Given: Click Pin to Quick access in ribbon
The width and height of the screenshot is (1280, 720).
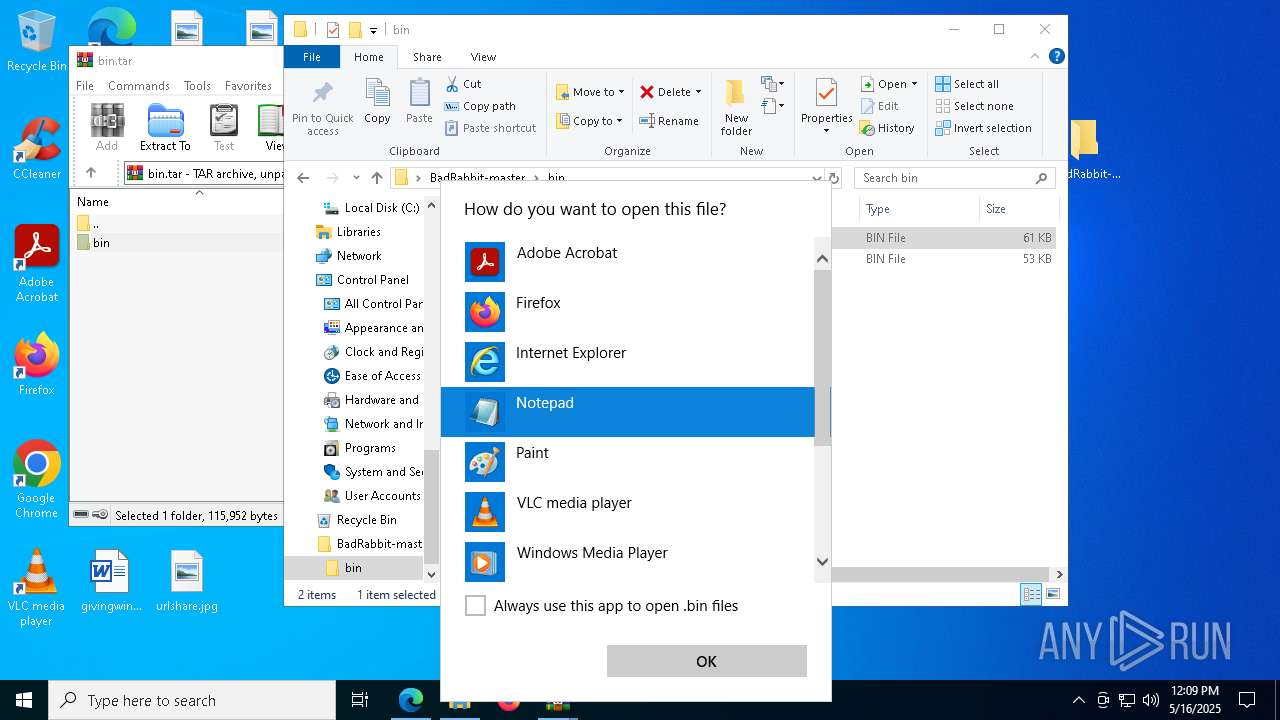Looking at the screenshot, I should pos(322,108).
